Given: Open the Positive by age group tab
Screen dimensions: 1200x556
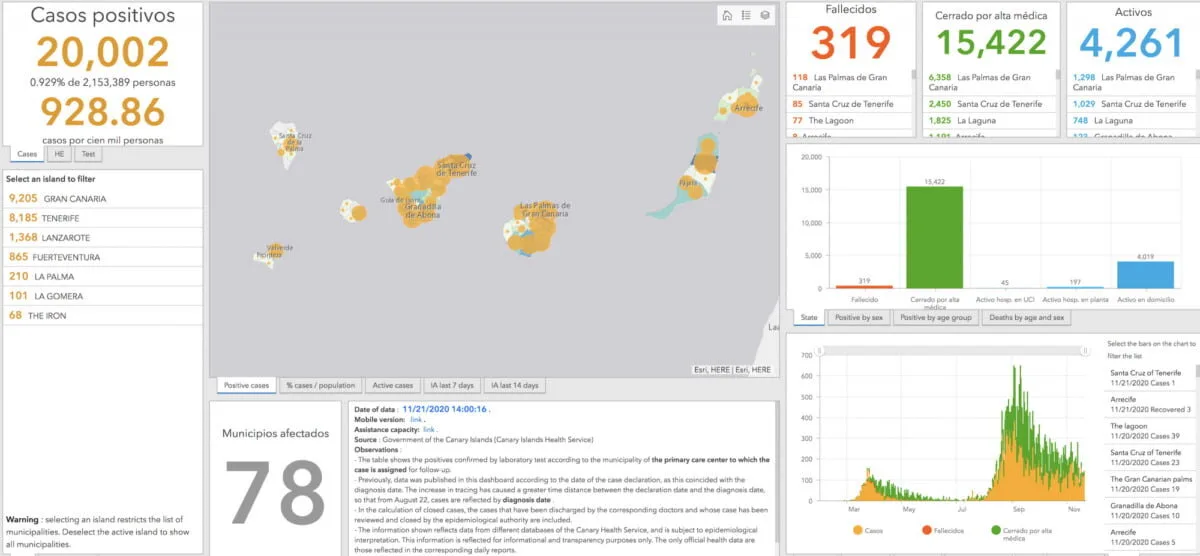Looking at the screenshot, I should click(x=935, y=318).
